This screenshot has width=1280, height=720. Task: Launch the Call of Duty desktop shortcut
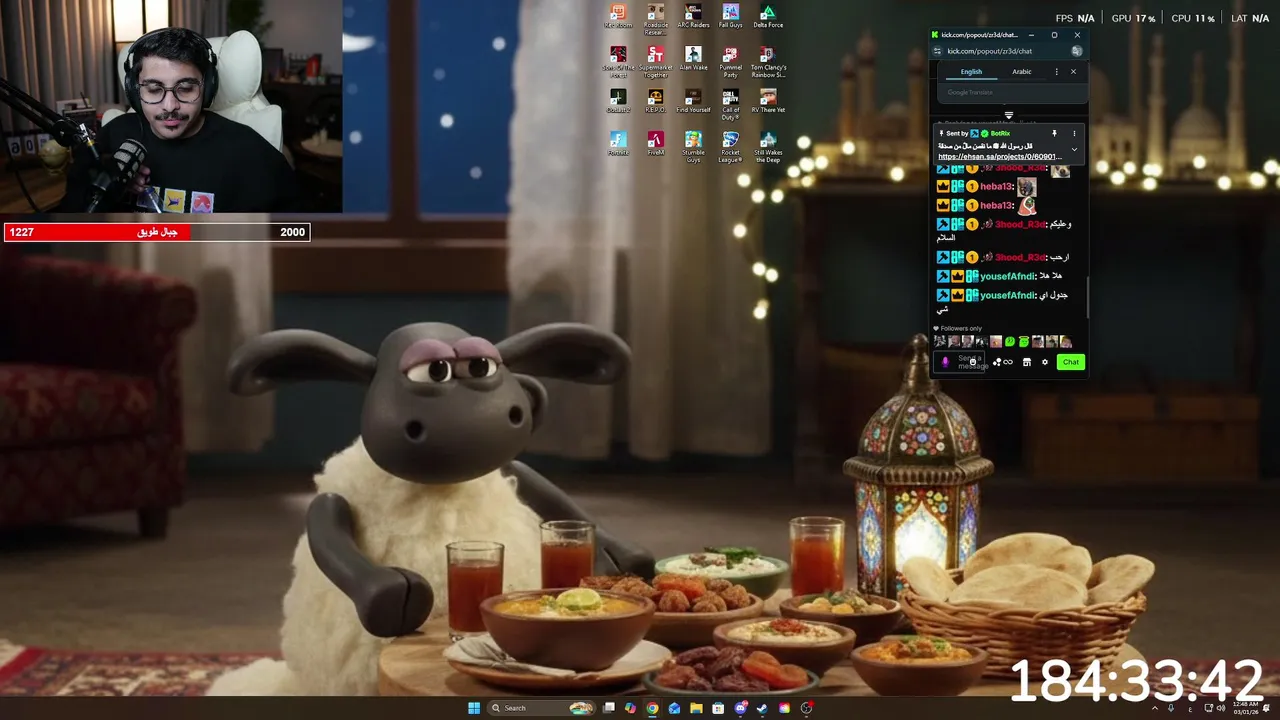click(x=731, y=104)
